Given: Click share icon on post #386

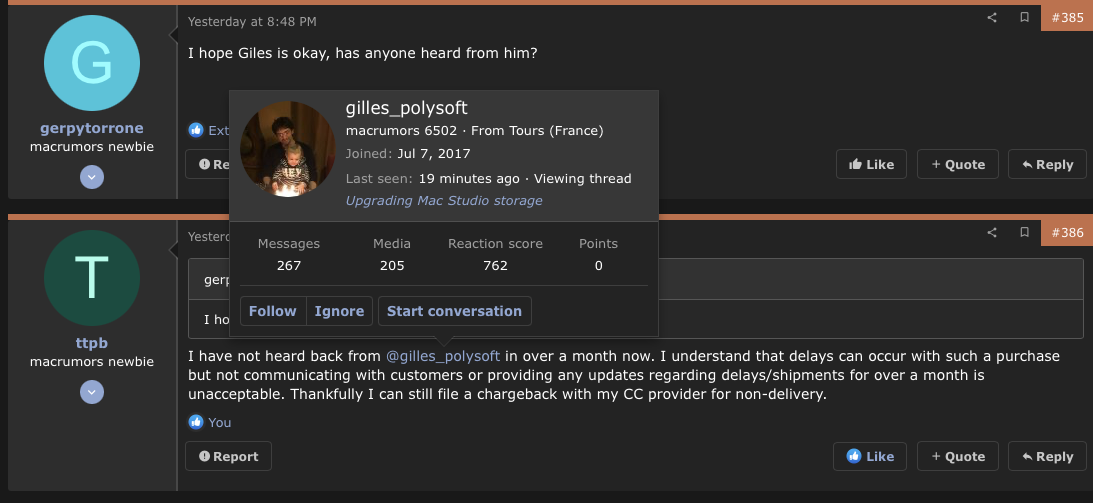Looking at the screenshot, I should [x=992, y=233].
